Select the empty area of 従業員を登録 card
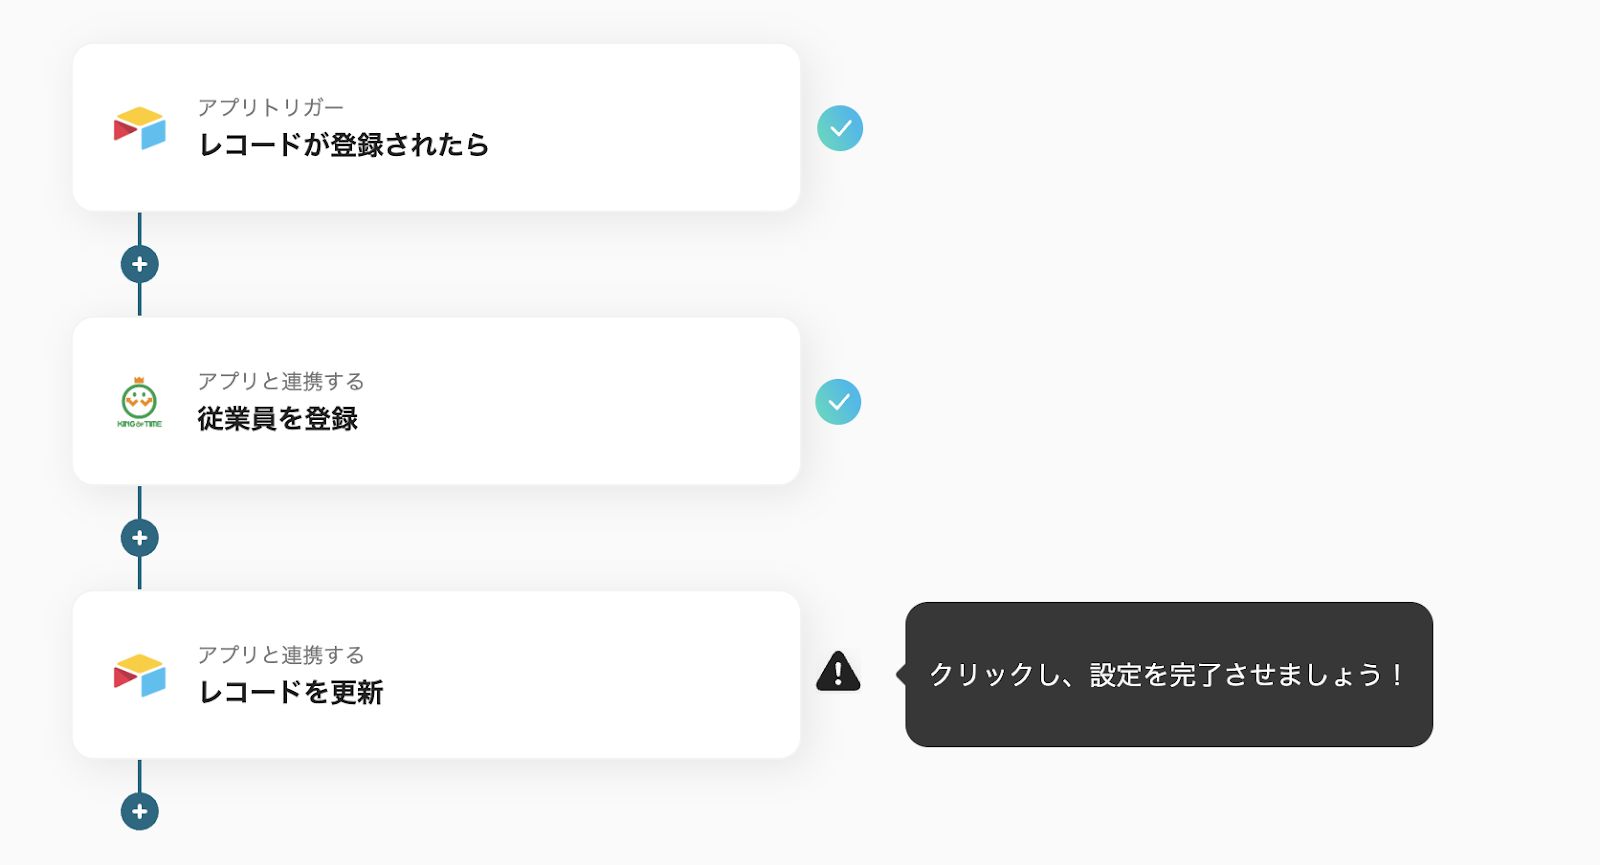 coord(600,402)
